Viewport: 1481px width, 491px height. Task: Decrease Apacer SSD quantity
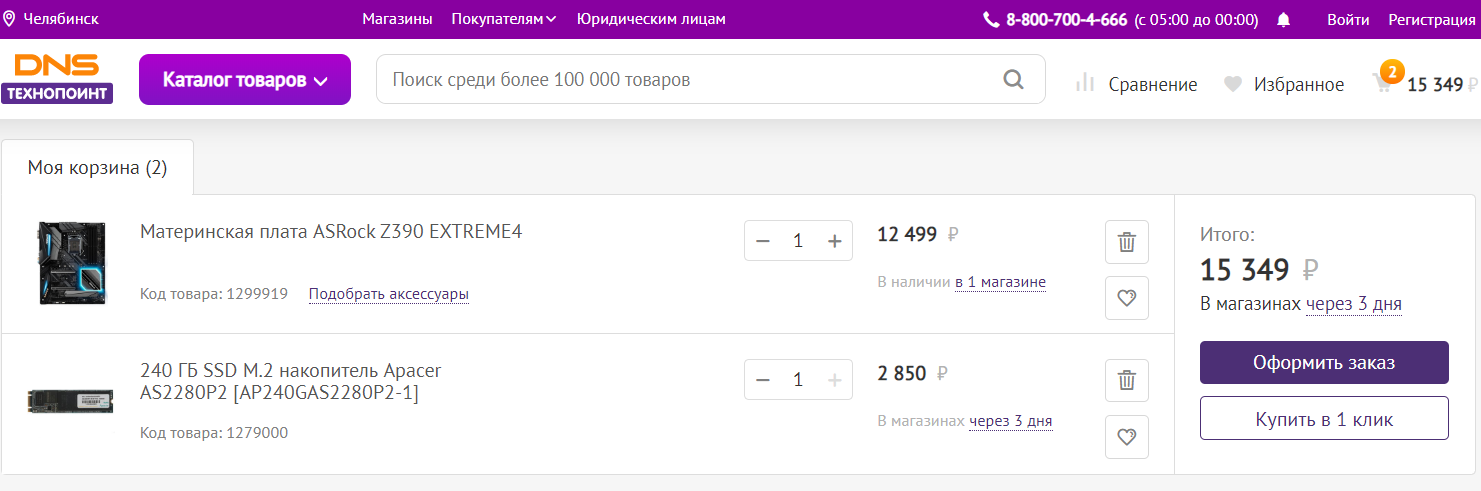click(763, 380)
